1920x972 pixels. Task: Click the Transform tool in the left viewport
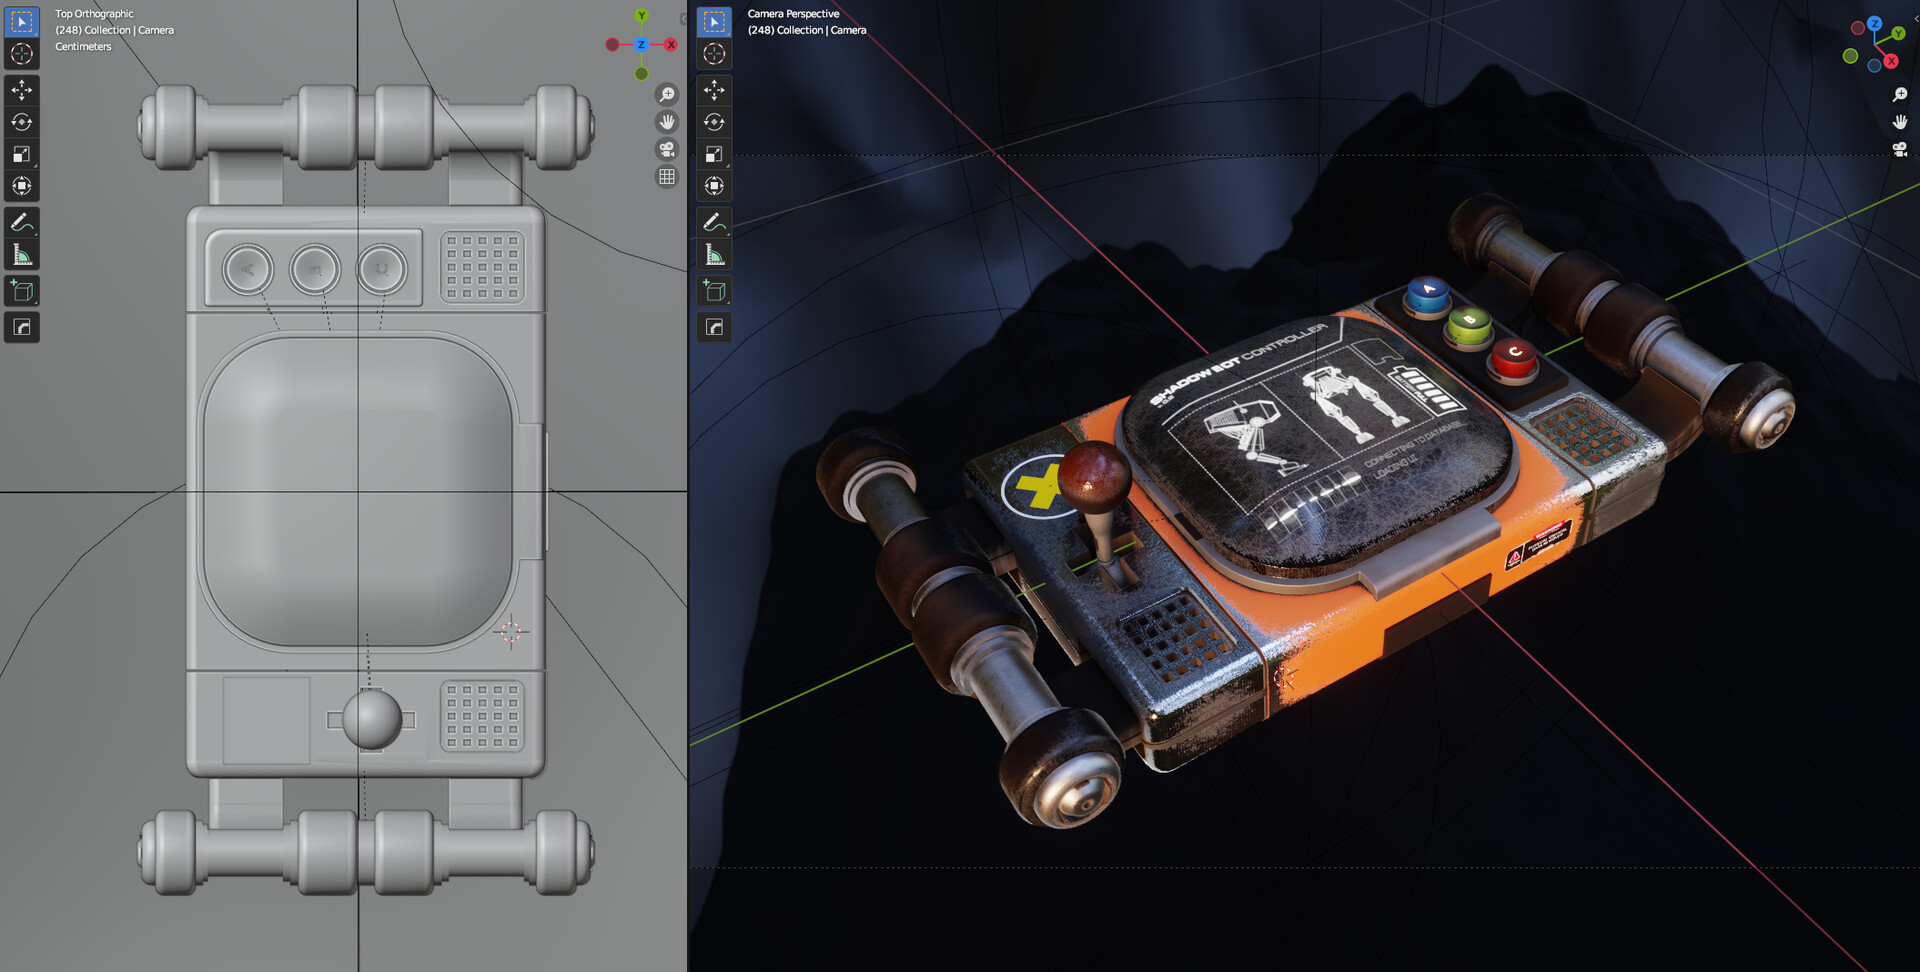click(x=21, y=186)
